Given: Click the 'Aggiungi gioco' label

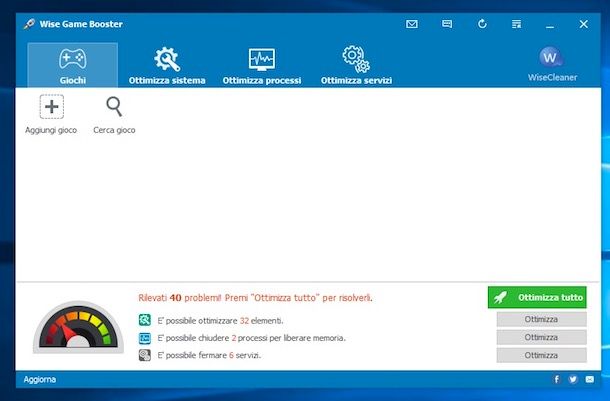Looking at the screenshot, I should pos(51,130).
